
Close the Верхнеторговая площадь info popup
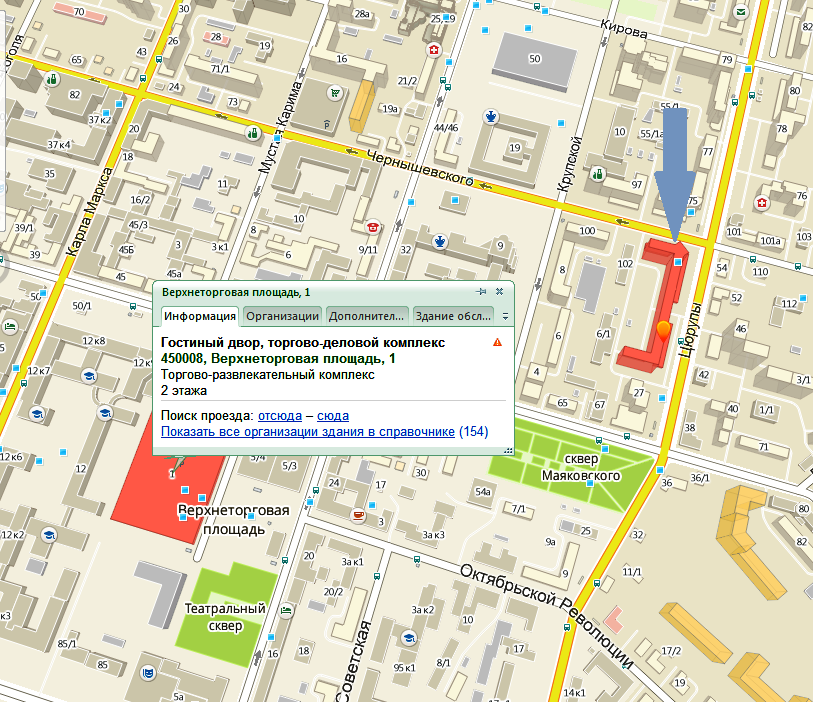click(499, 292)
